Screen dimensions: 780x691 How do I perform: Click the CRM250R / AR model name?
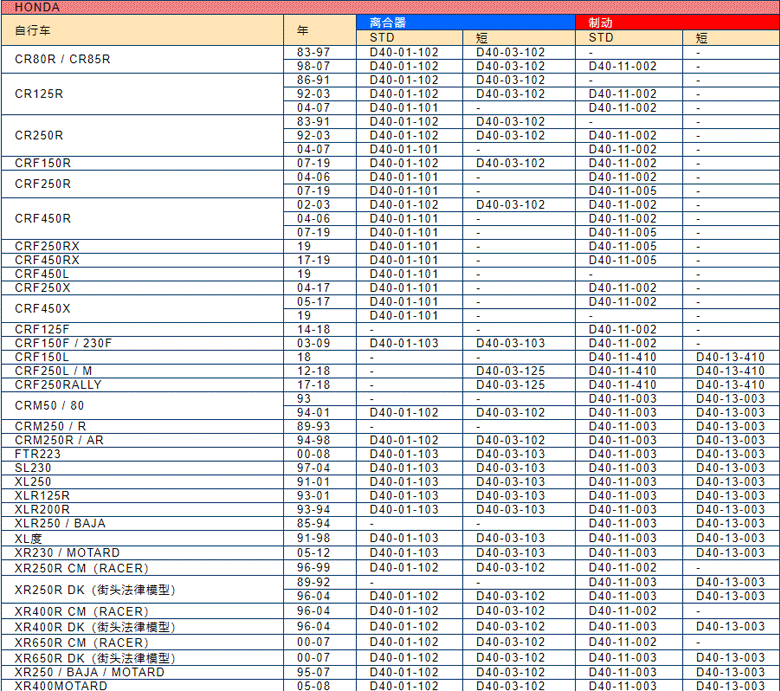(59, 440)
